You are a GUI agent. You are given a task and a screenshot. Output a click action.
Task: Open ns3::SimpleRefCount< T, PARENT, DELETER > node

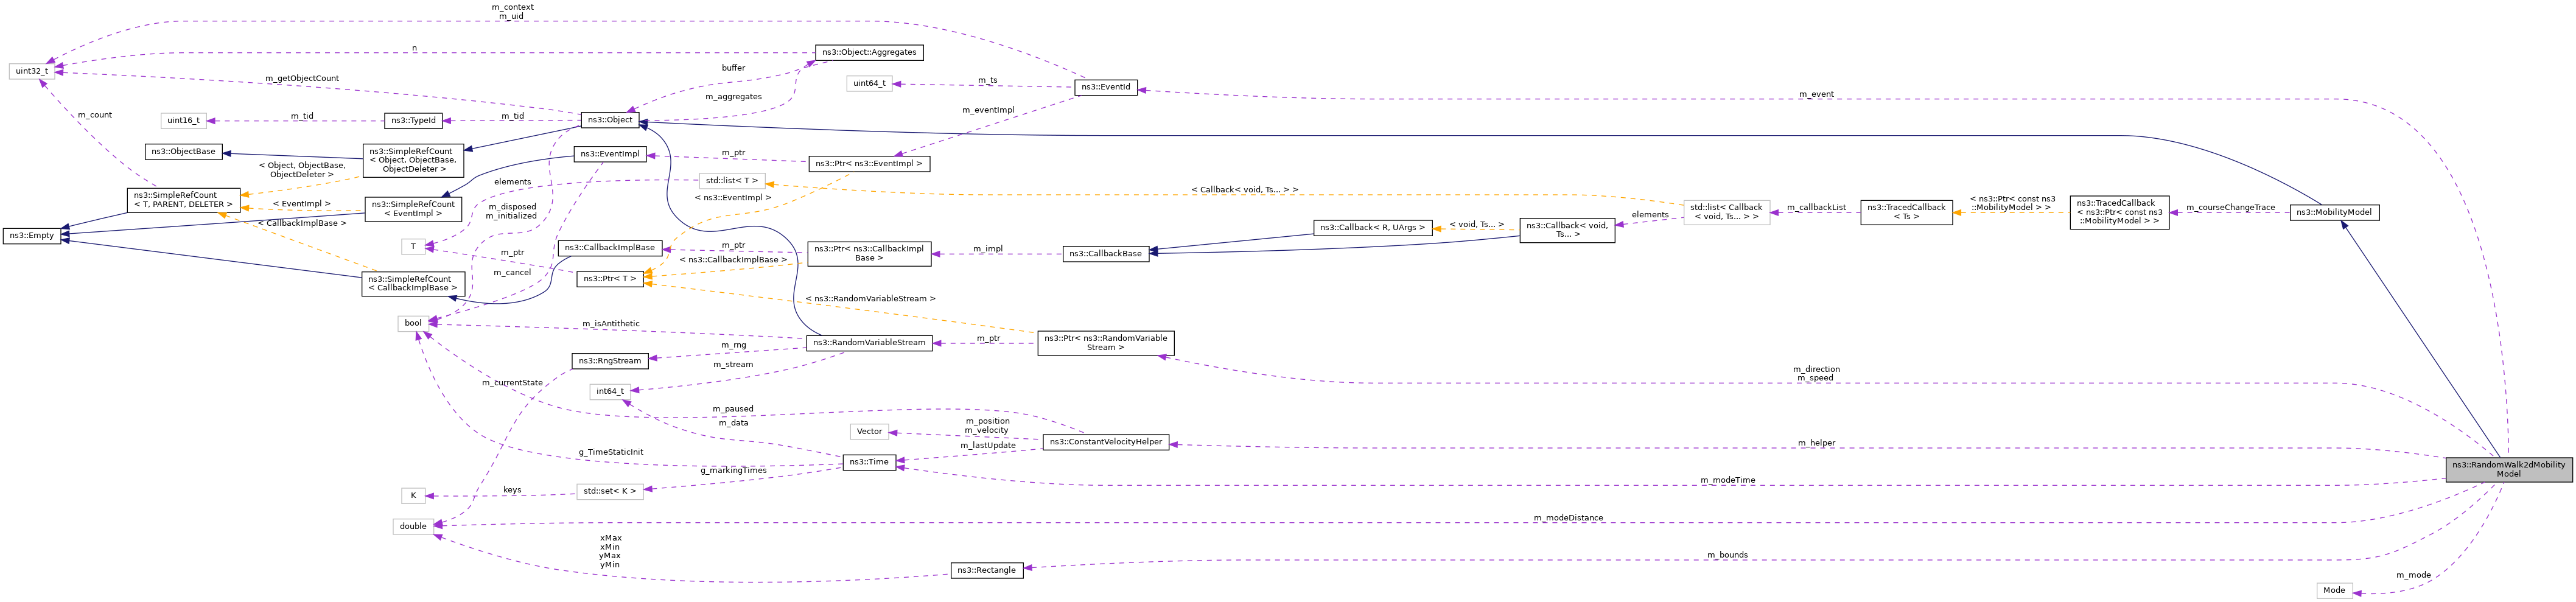(x=183, y=200)
